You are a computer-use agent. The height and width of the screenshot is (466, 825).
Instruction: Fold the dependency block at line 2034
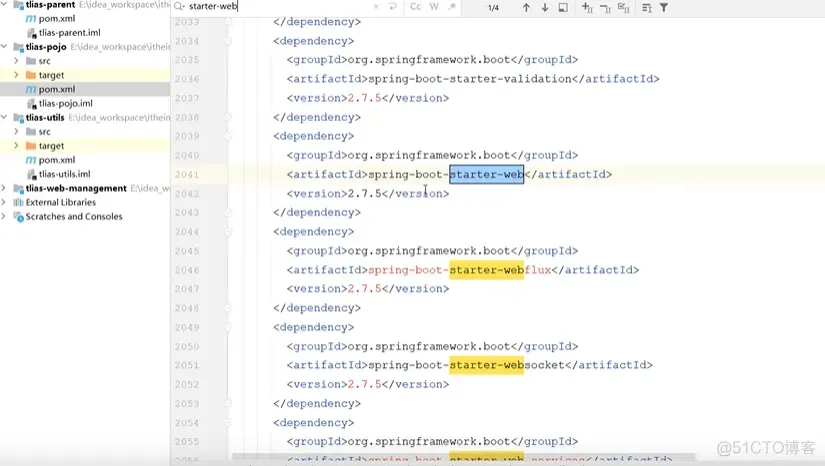(228, 41)
